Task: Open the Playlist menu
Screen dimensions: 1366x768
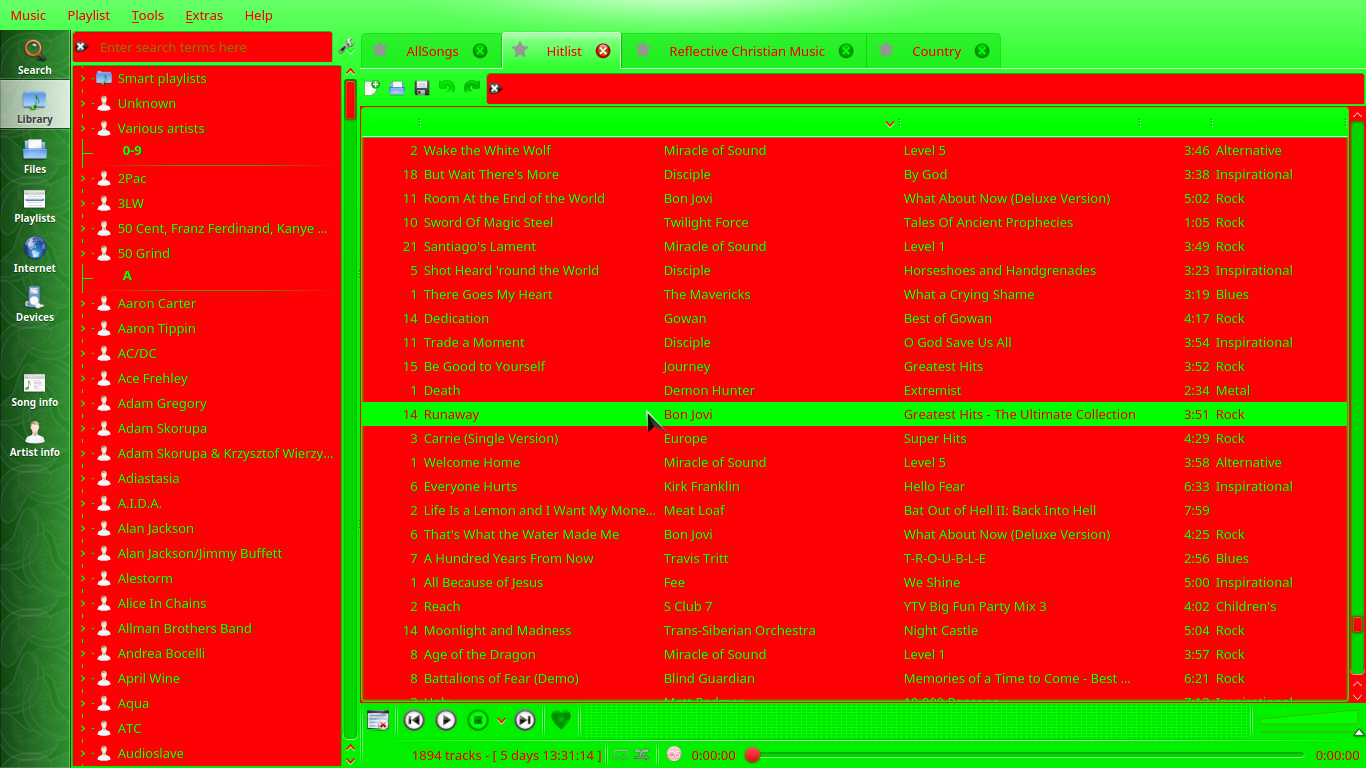Action: 89,15
